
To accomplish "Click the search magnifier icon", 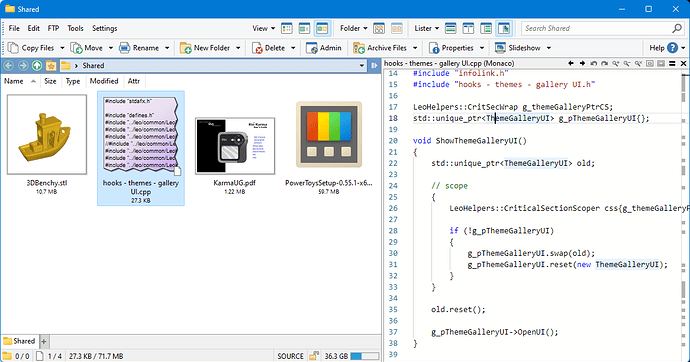I will (x=677, y=28).
